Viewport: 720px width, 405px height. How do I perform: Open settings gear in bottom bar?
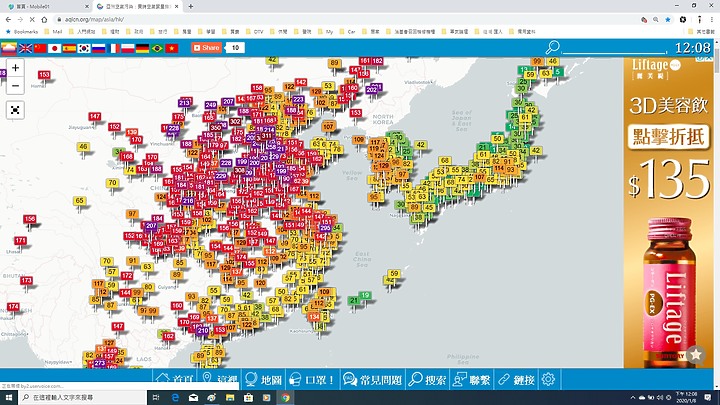548,379
